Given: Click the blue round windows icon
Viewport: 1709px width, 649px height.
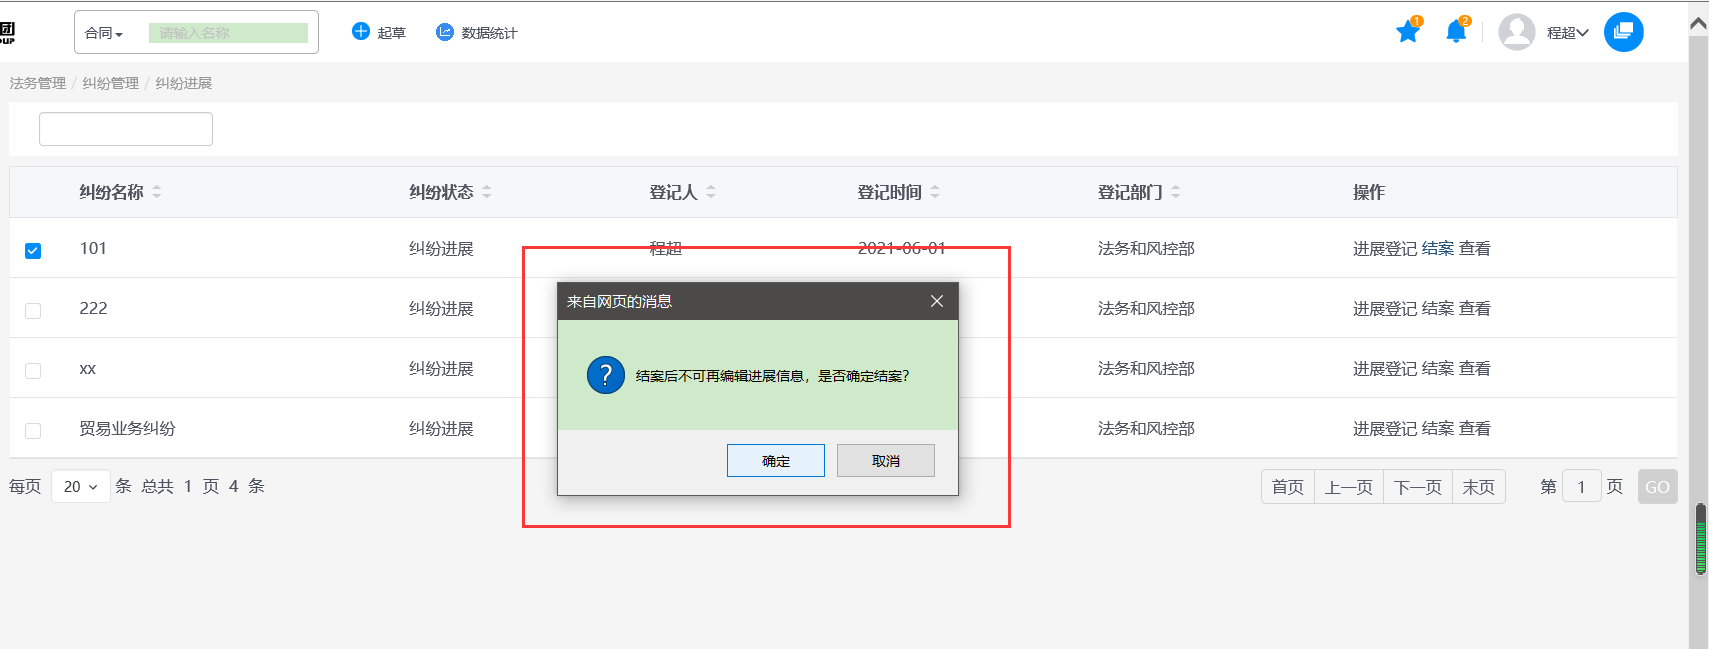Looking at the screenshot, I should [x=1623, y=32].
